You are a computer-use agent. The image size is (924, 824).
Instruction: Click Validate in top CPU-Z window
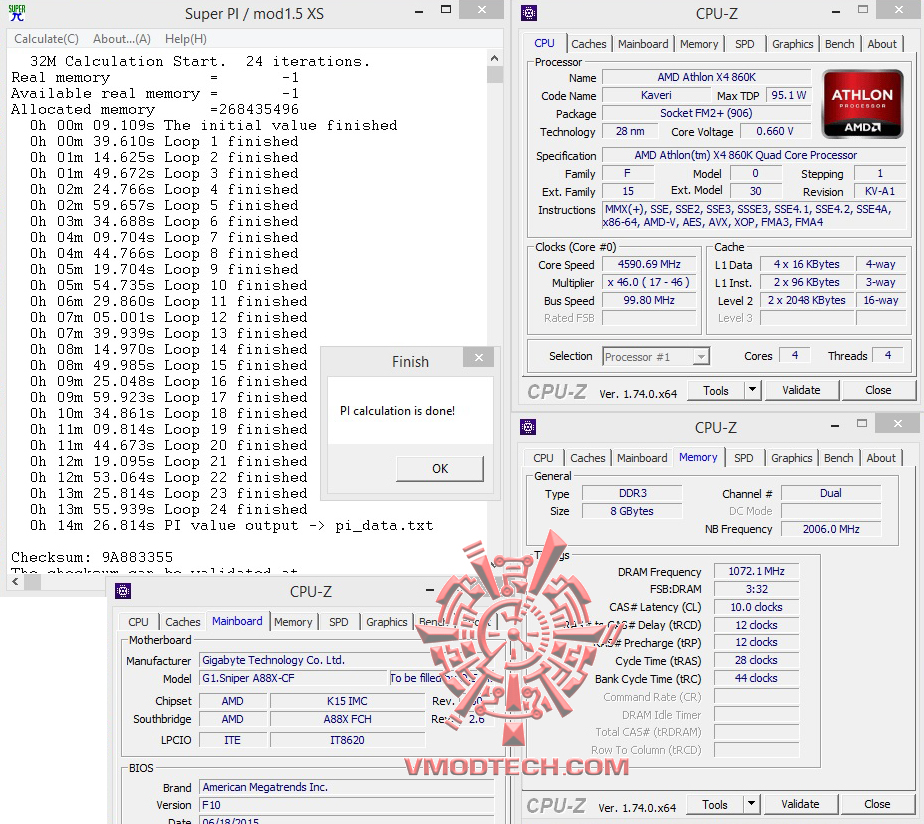point(800,390)
